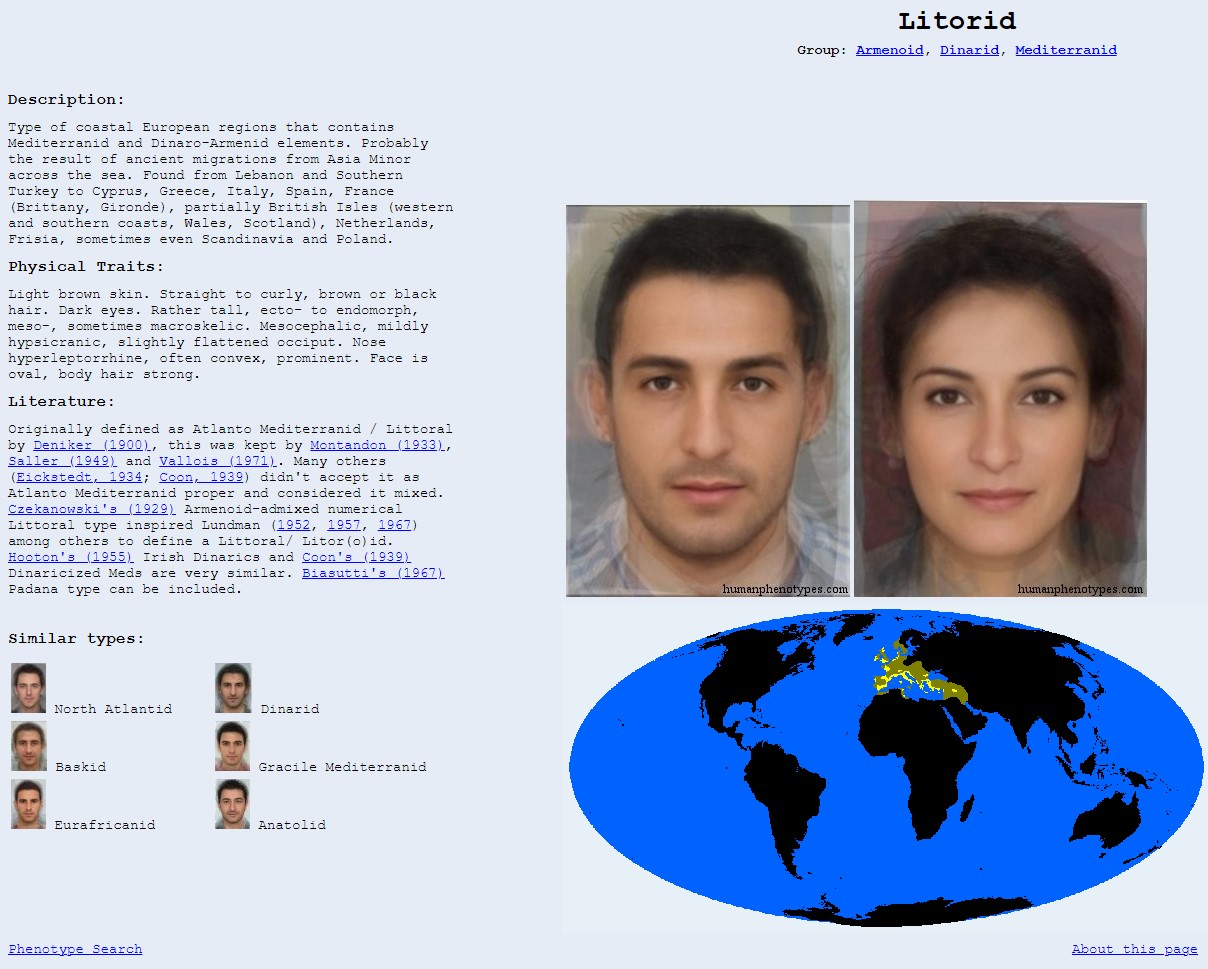
Task: Click the Baskid face thumbnail
Action: pos(28,746)
